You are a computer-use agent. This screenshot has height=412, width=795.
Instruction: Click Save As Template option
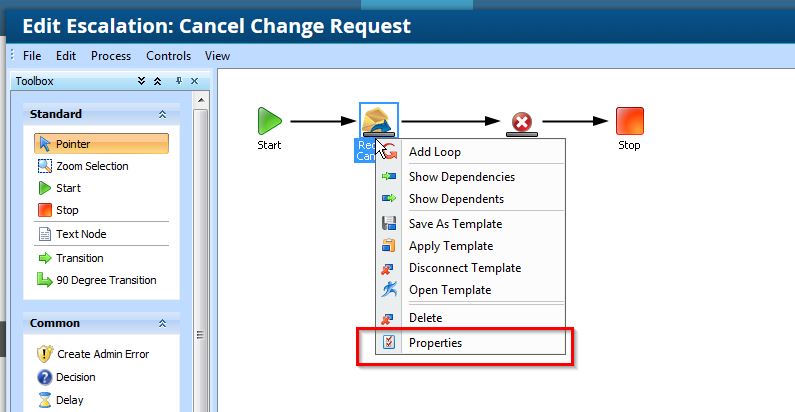(x=455, y=224)
